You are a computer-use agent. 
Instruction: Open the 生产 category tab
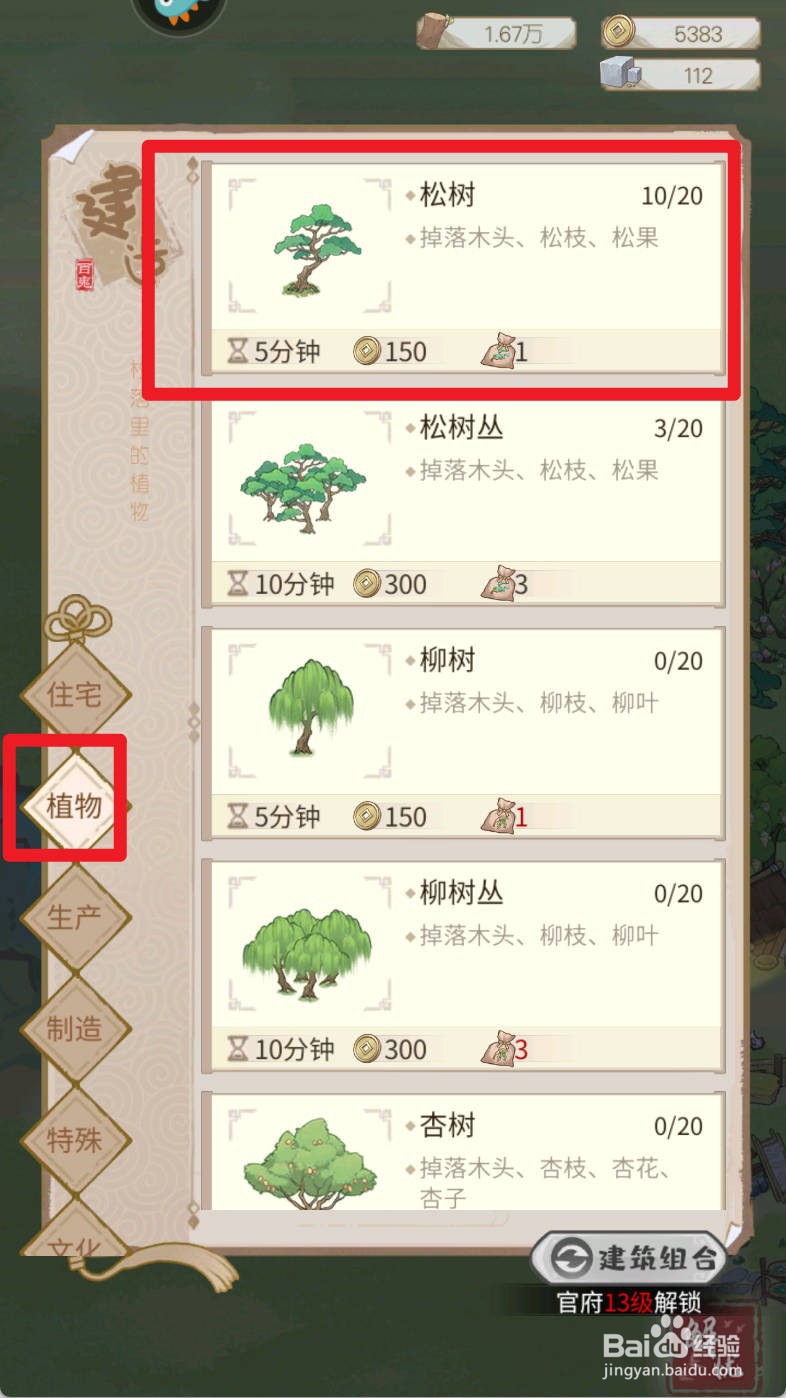[x=75, y=917]
